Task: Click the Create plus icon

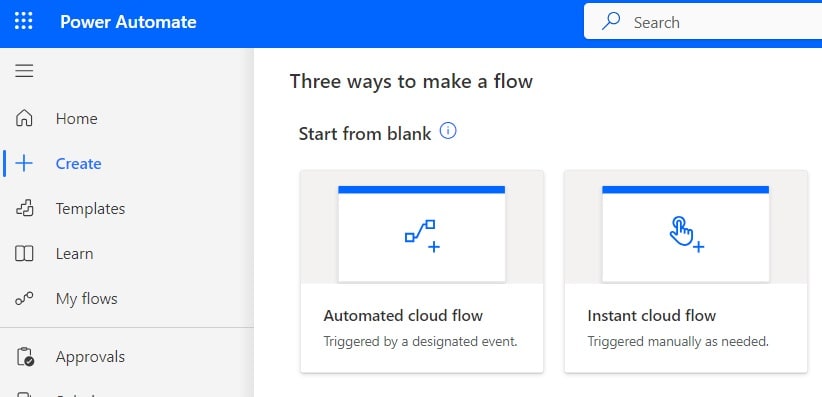Action: point(24,164)
